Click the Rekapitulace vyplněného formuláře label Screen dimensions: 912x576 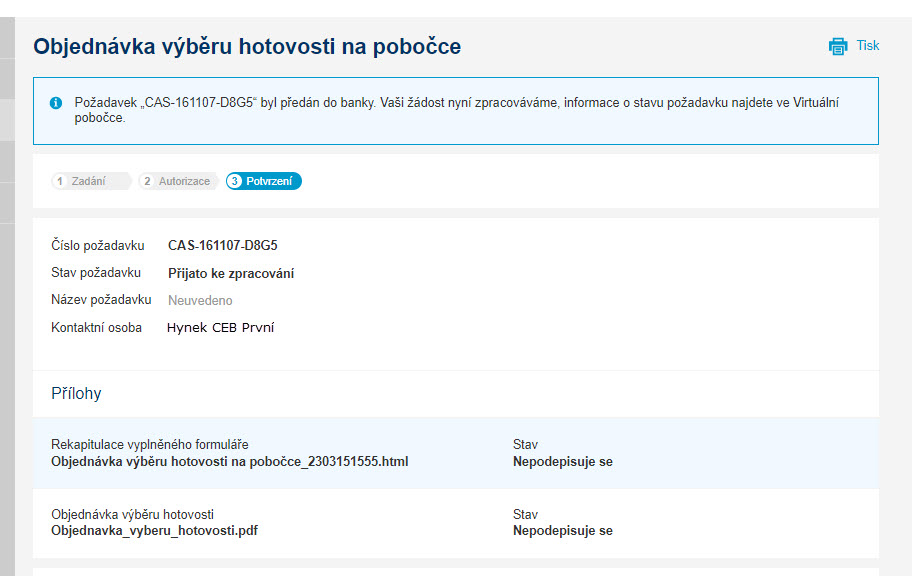click(149, 445)
